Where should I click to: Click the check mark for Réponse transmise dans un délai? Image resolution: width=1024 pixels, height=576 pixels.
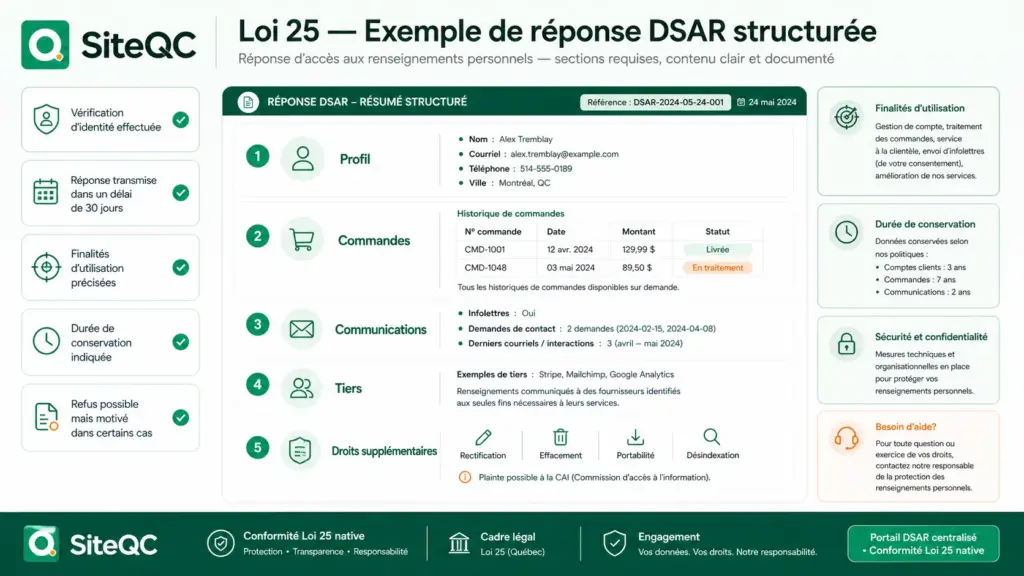tap(181, 193)
